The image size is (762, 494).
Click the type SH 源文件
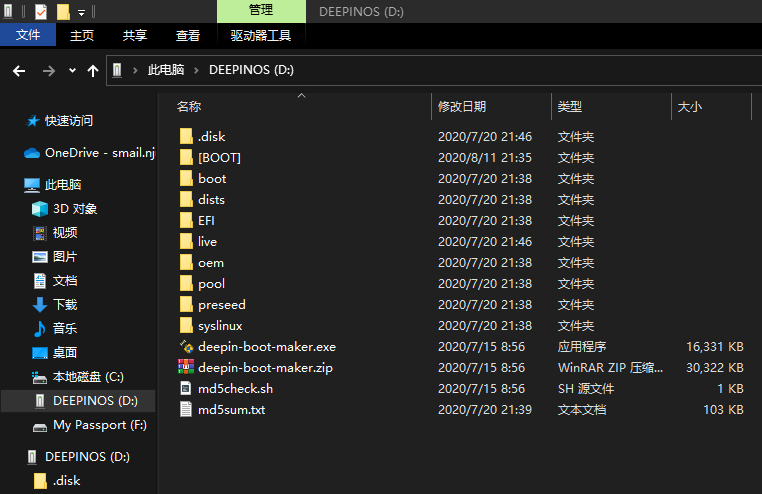click(586, 389)
